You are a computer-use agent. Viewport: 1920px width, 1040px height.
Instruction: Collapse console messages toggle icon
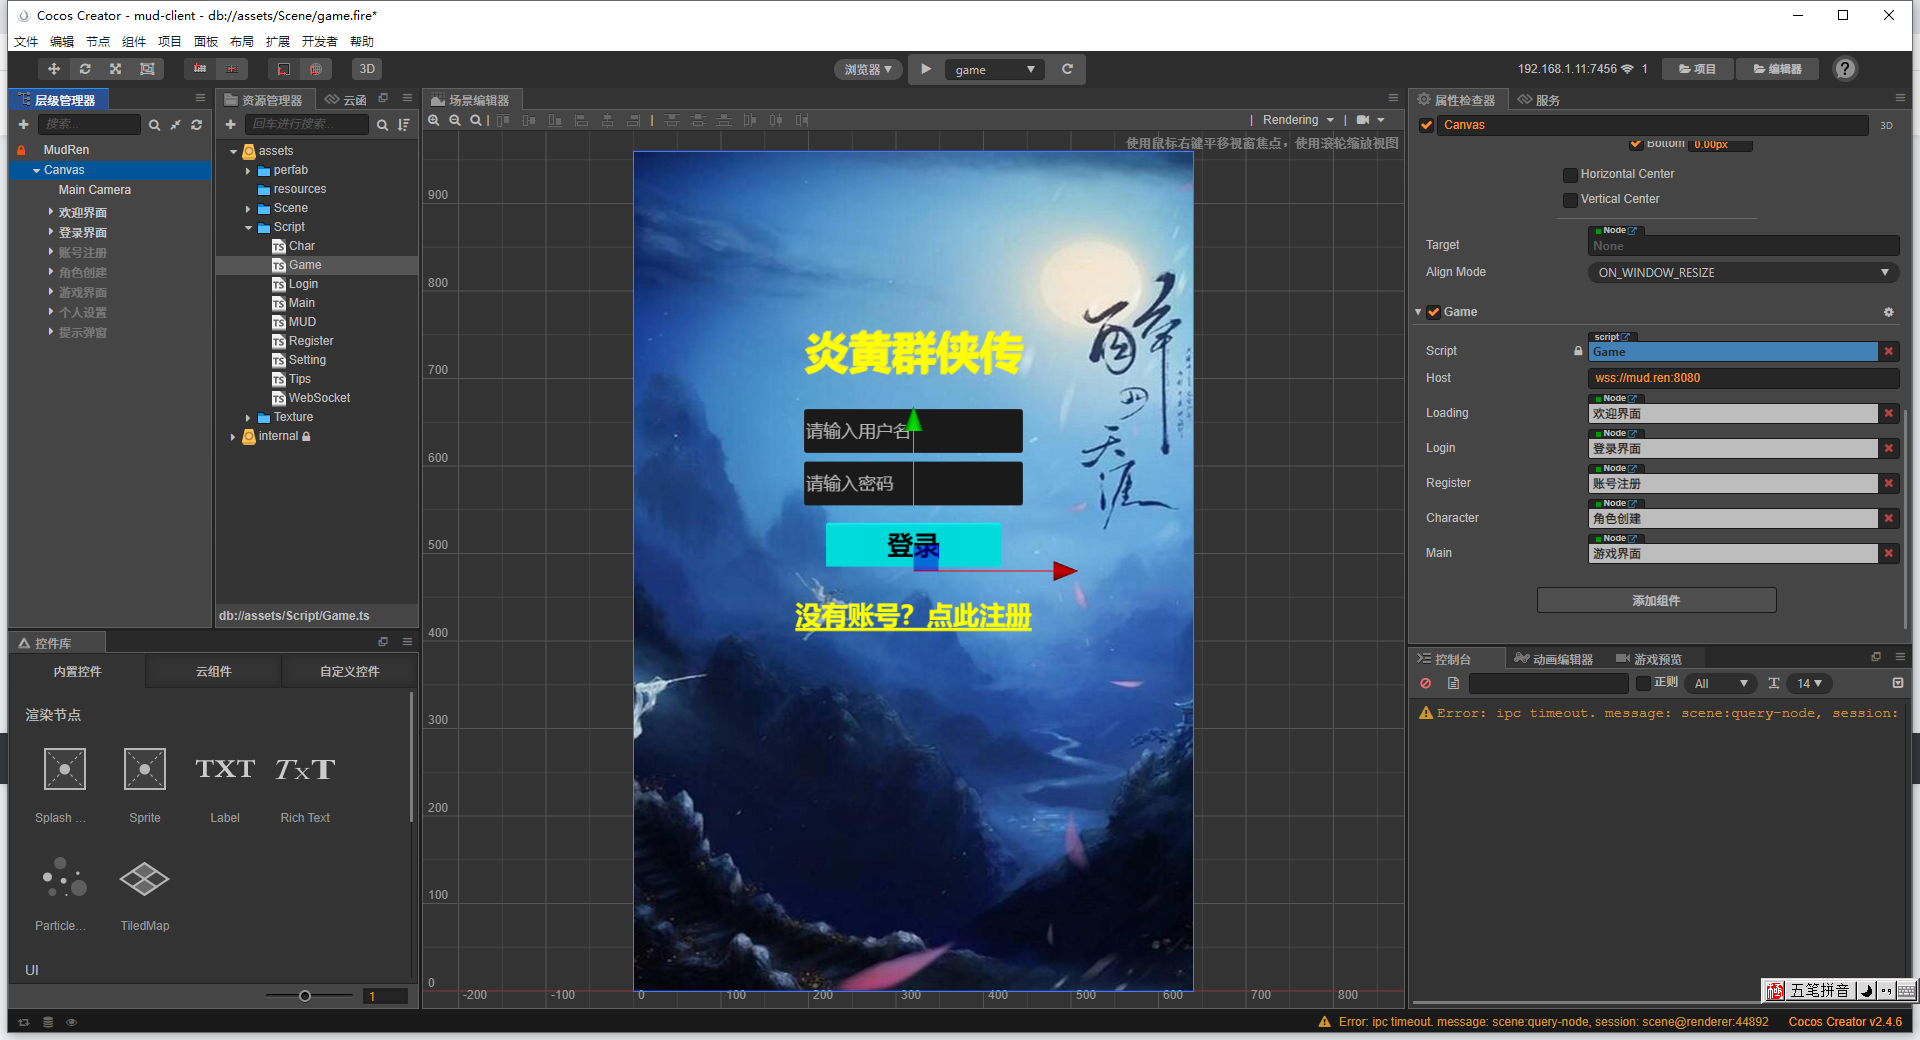(x=1898, y=683)
